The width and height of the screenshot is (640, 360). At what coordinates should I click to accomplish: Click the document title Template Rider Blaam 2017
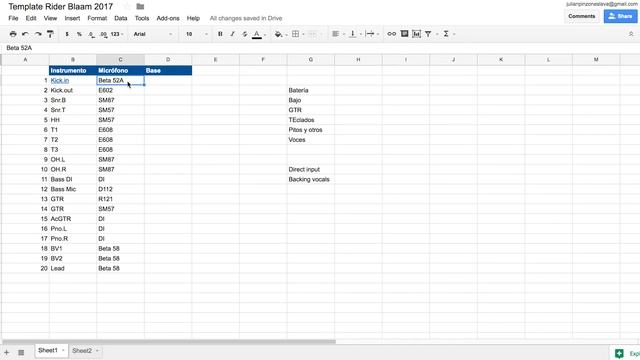(60, 7)
